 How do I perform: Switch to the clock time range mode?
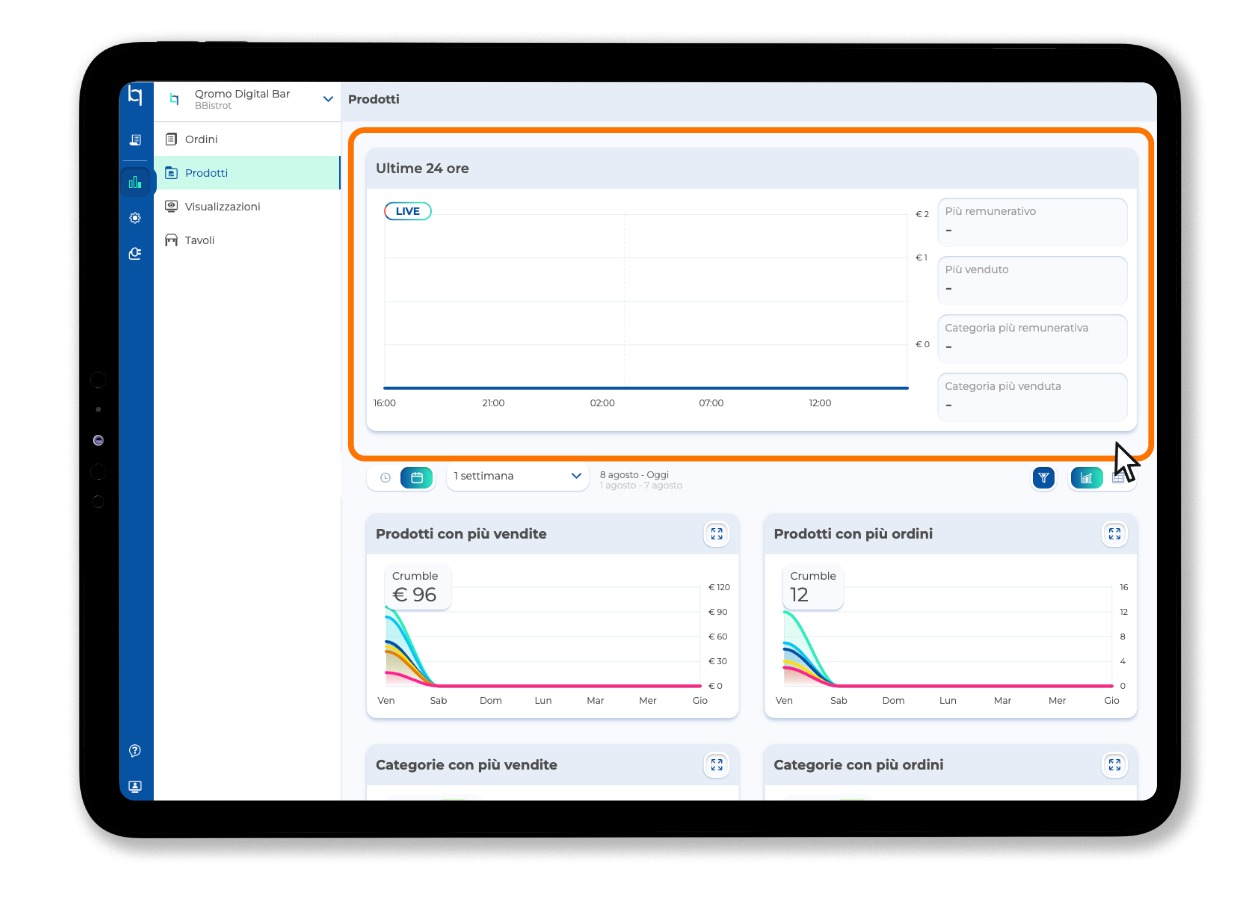point(385,478)
